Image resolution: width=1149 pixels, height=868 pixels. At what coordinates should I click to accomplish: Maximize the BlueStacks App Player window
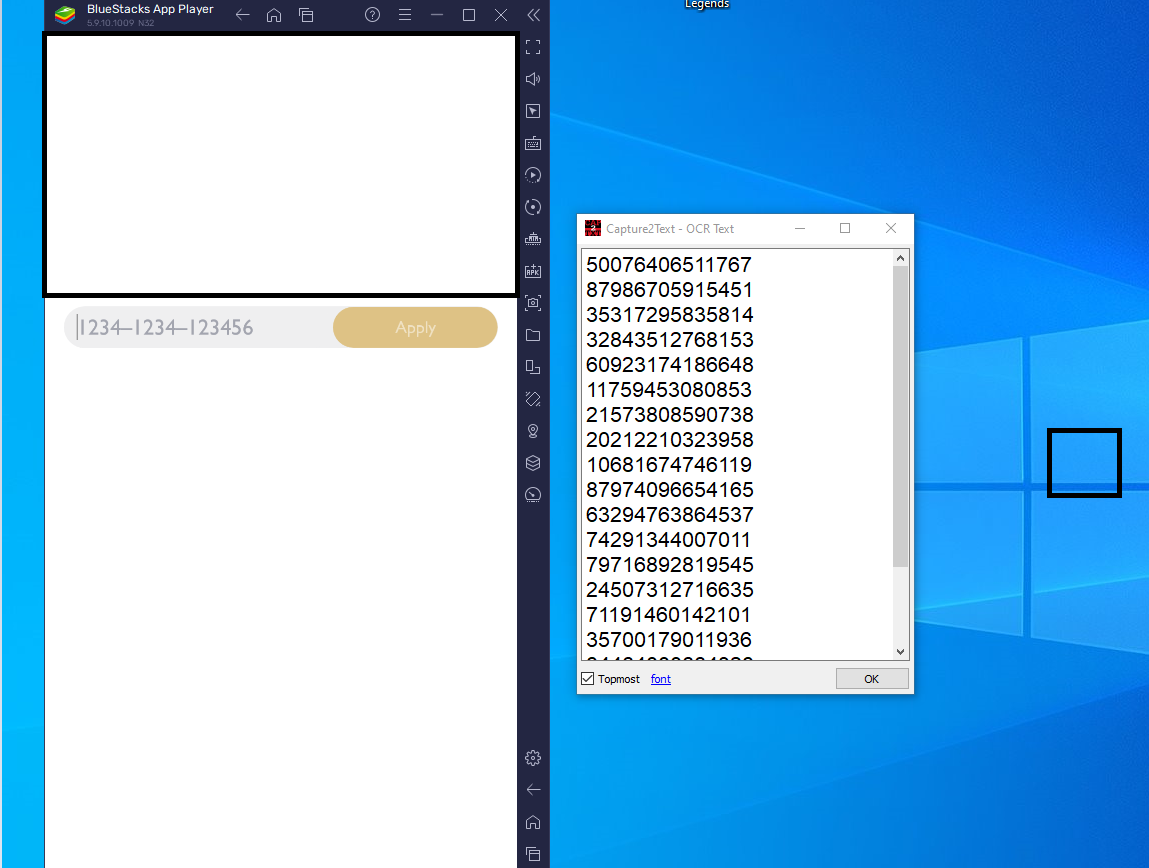click(x=469, y=15)
